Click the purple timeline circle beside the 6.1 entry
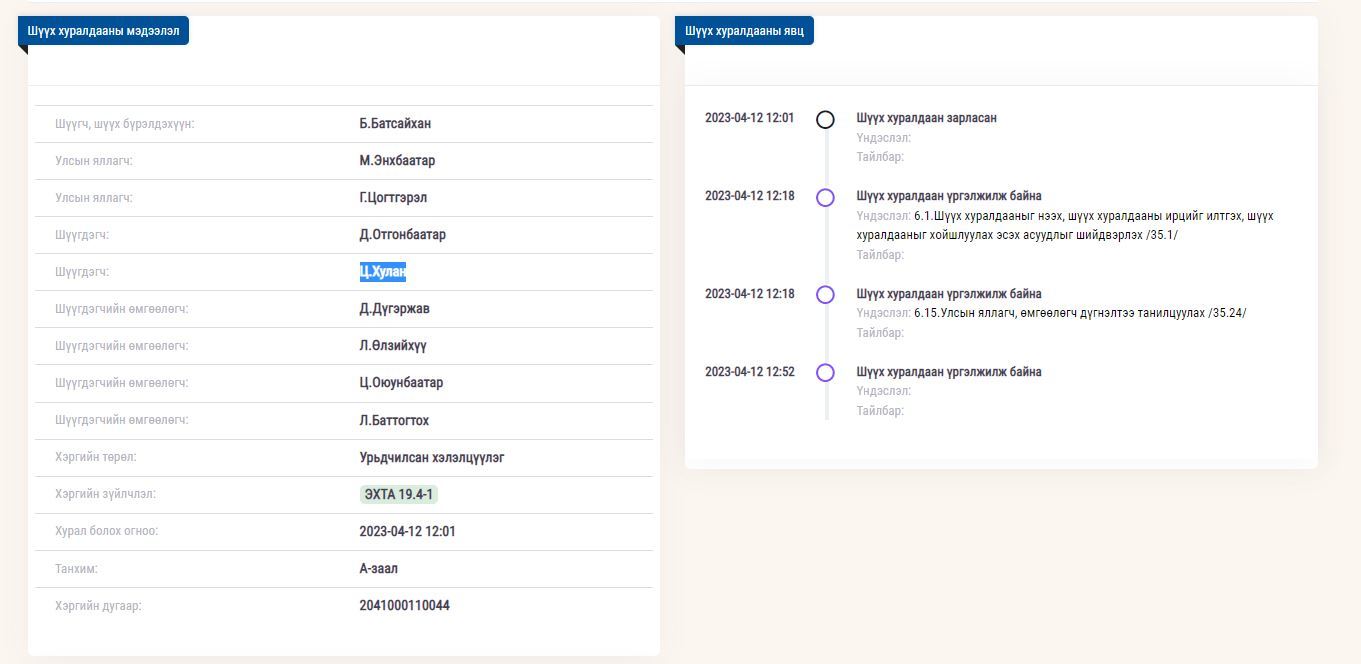Screen dimensions: 1361x664 point(825,198)
